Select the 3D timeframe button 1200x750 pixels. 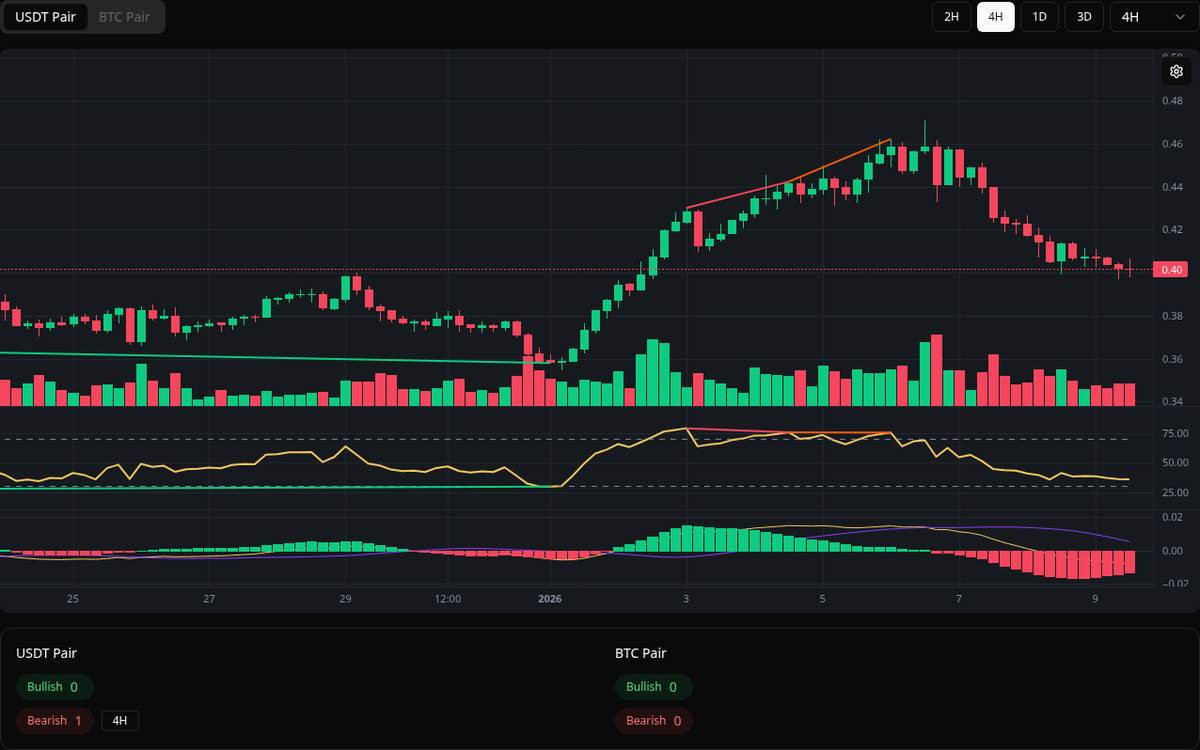1083,17
